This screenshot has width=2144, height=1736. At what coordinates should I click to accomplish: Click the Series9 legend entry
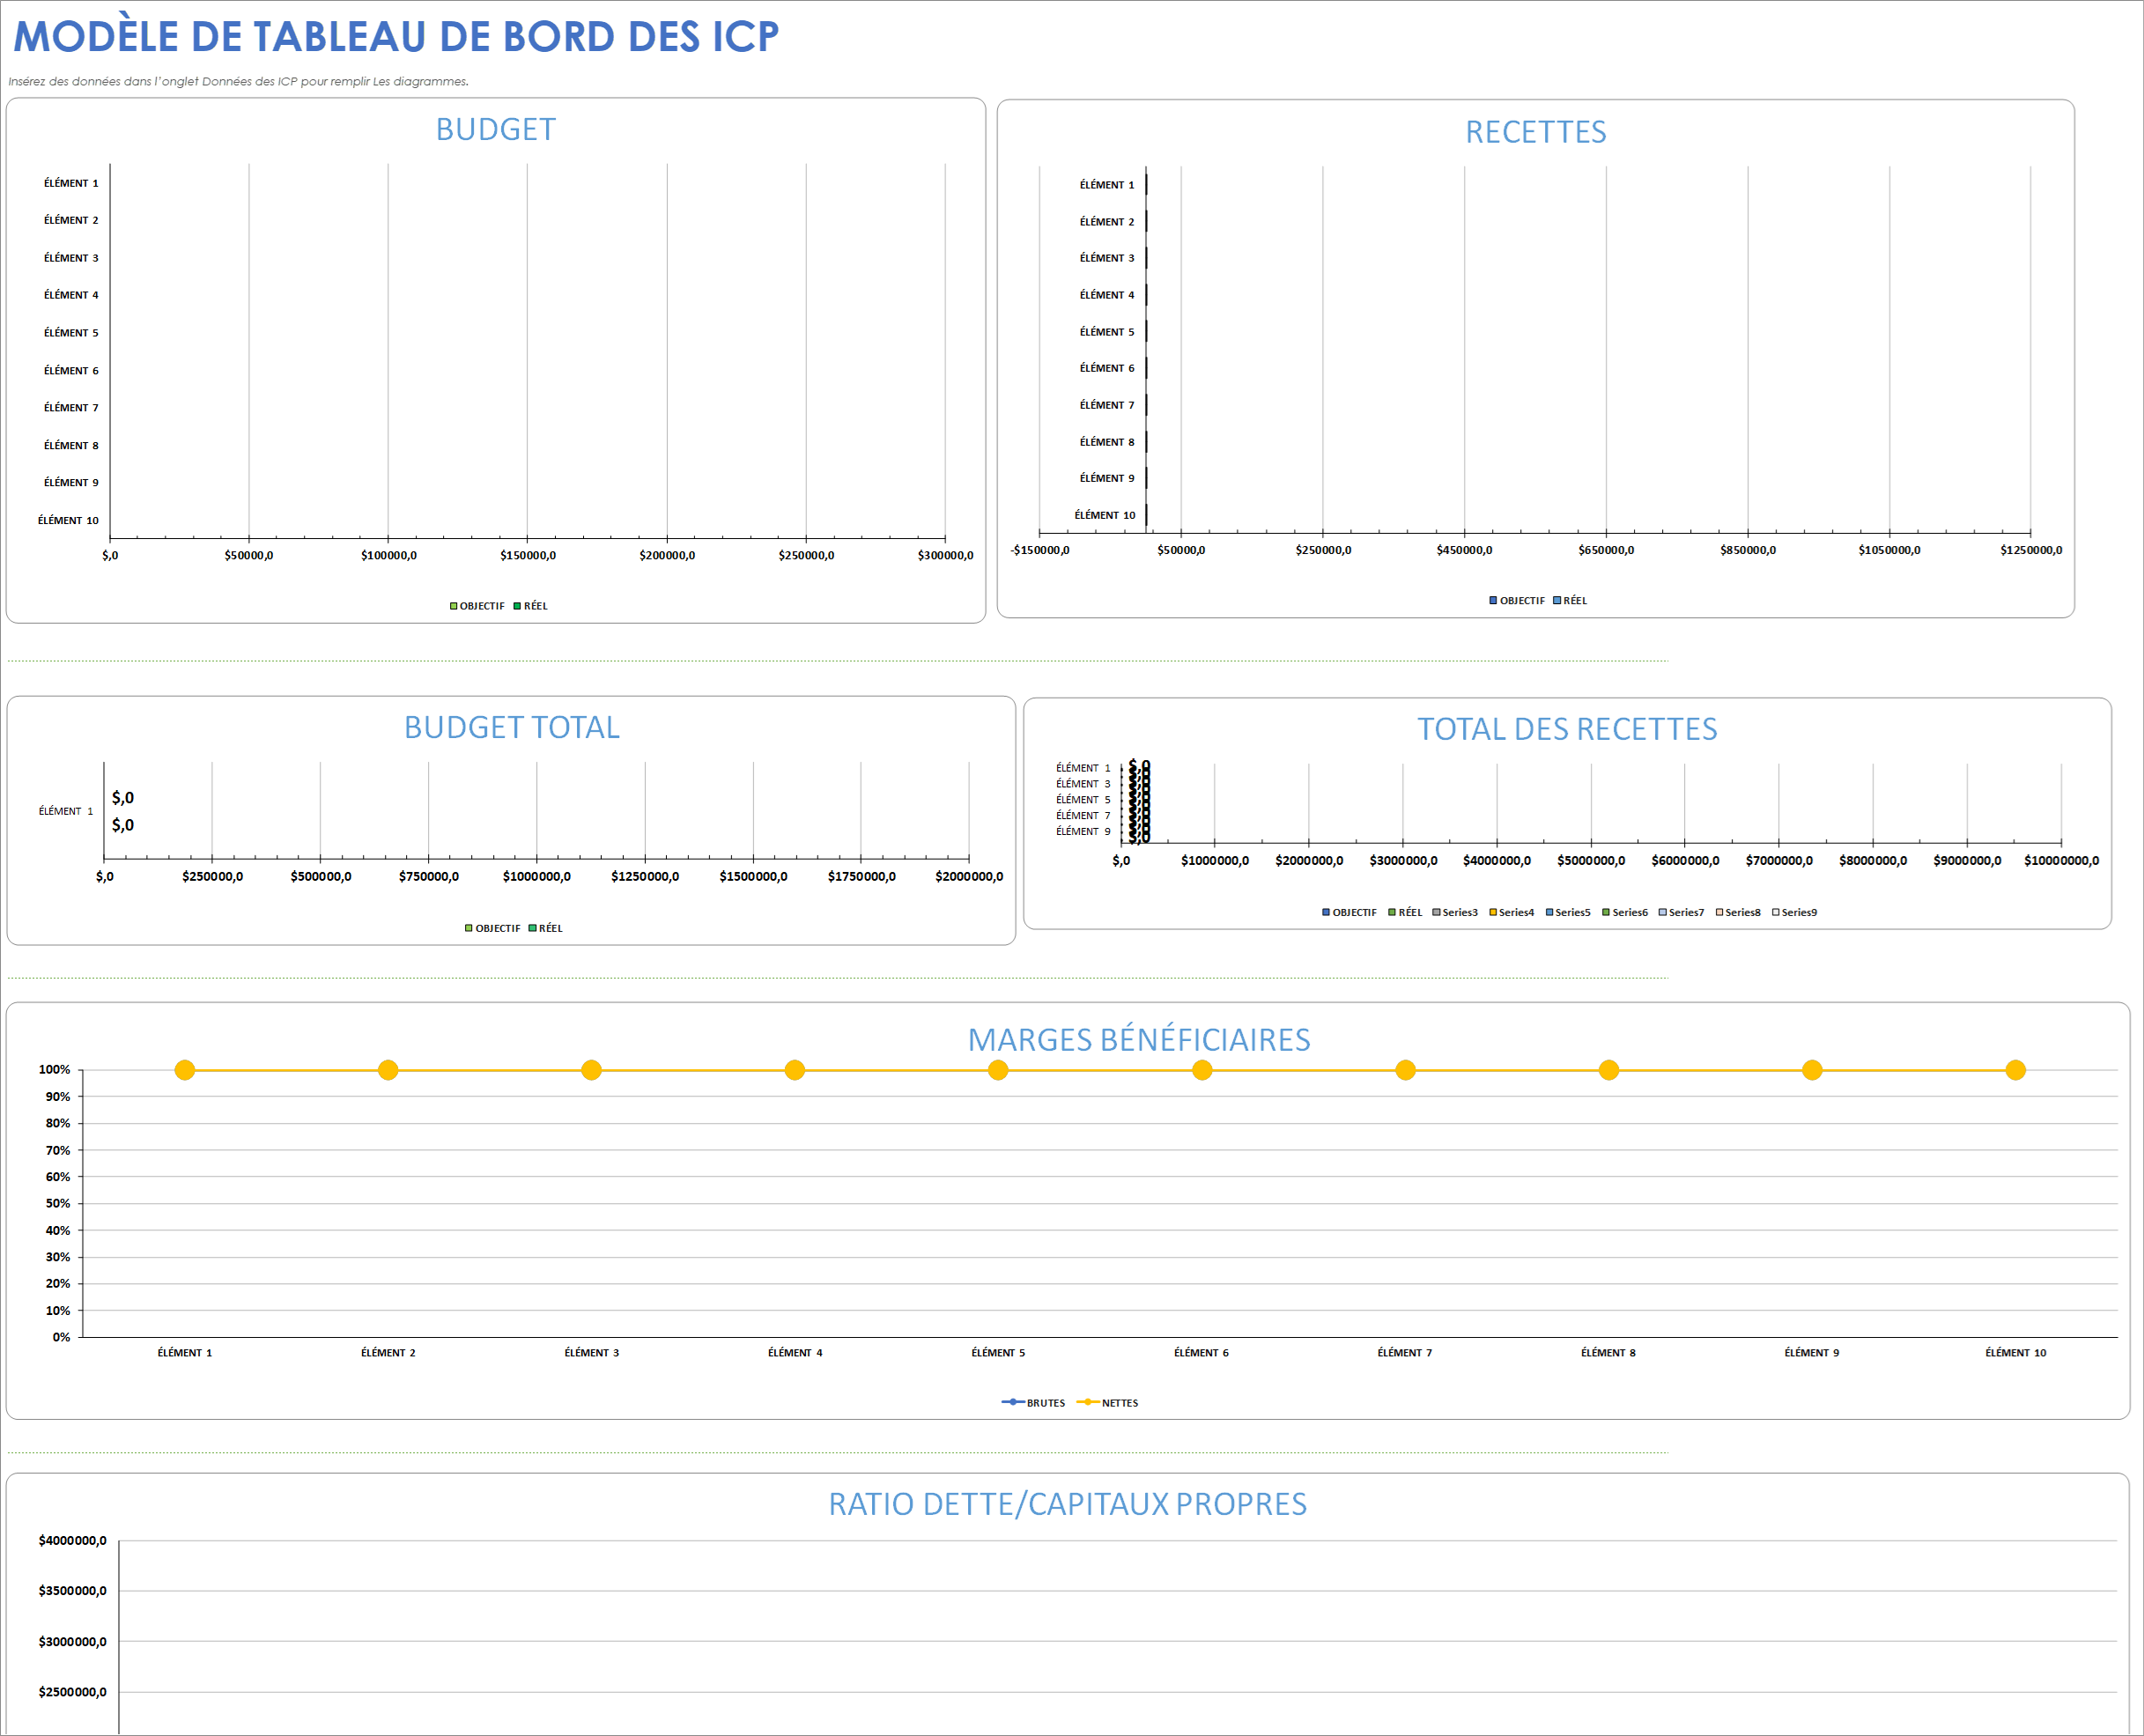coord(1794,913)
